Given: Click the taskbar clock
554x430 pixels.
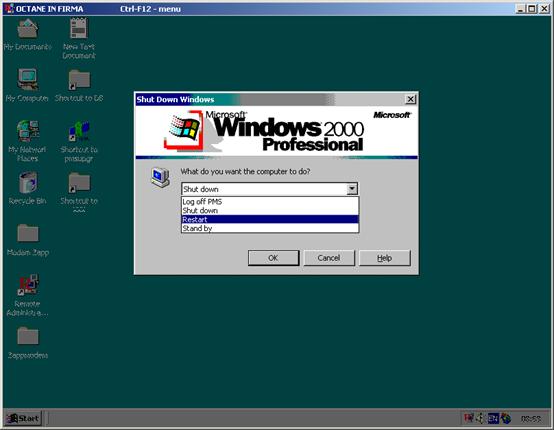Looking at the screenshot, I should [x=531, y=419].
